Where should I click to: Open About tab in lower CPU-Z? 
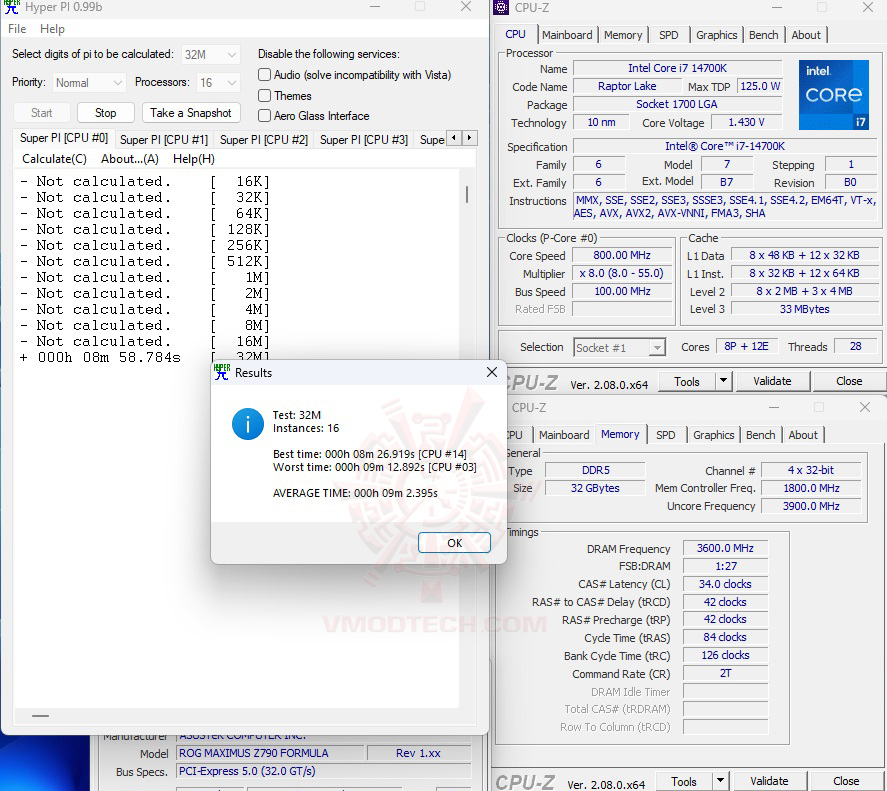pyautogui.click(x=803, y=435)
